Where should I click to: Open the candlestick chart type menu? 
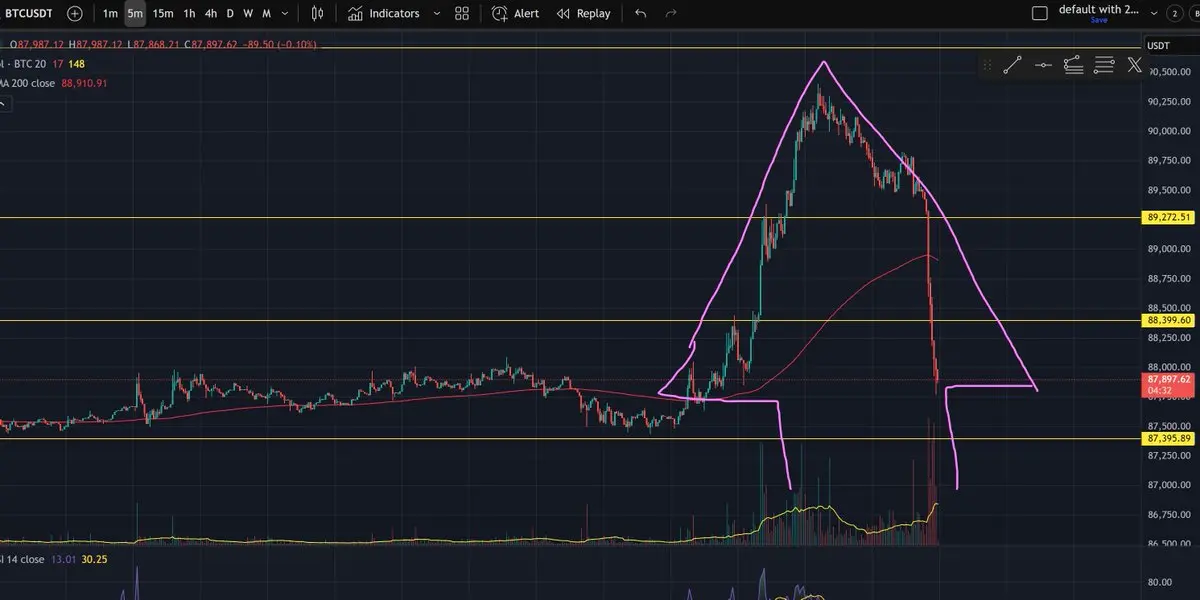click(x=318, y=14)
